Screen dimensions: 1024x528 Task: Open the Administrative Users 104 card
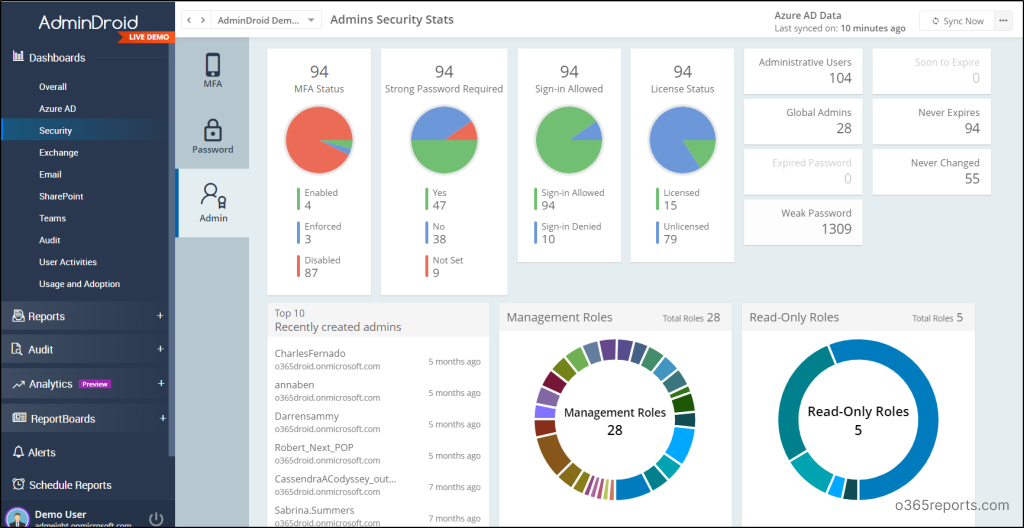coord(803,71)
